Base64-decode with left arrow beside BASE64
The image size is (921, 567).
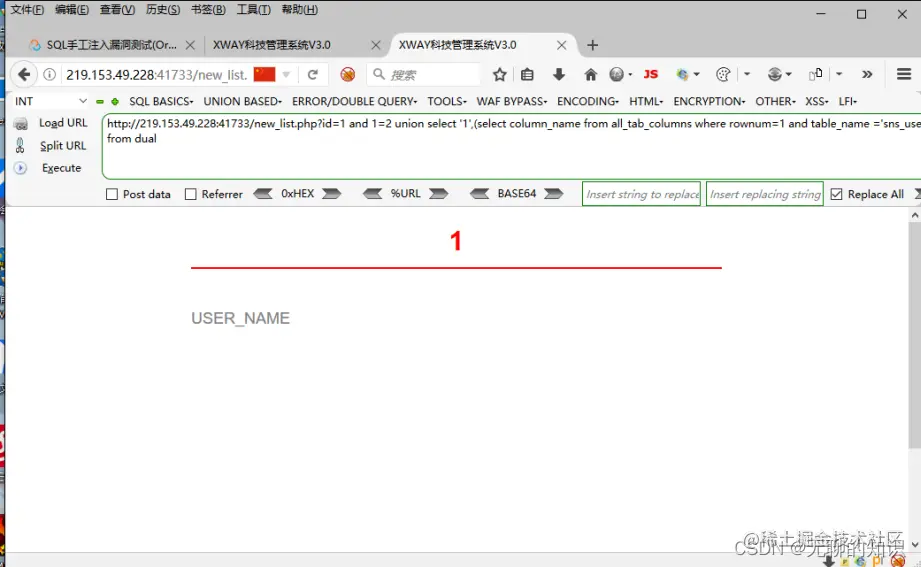tap(480, 194)
